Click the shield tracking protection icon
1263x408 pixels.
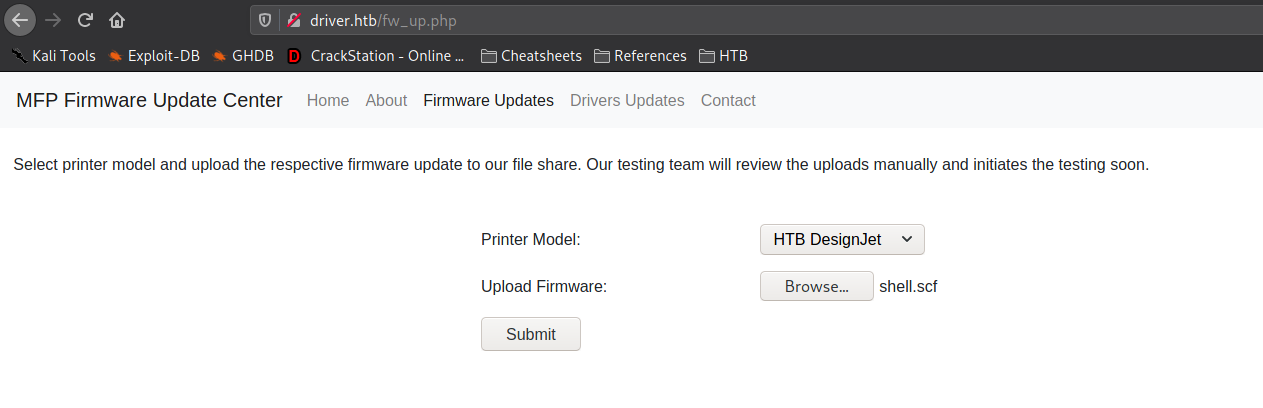coord(265,20)
